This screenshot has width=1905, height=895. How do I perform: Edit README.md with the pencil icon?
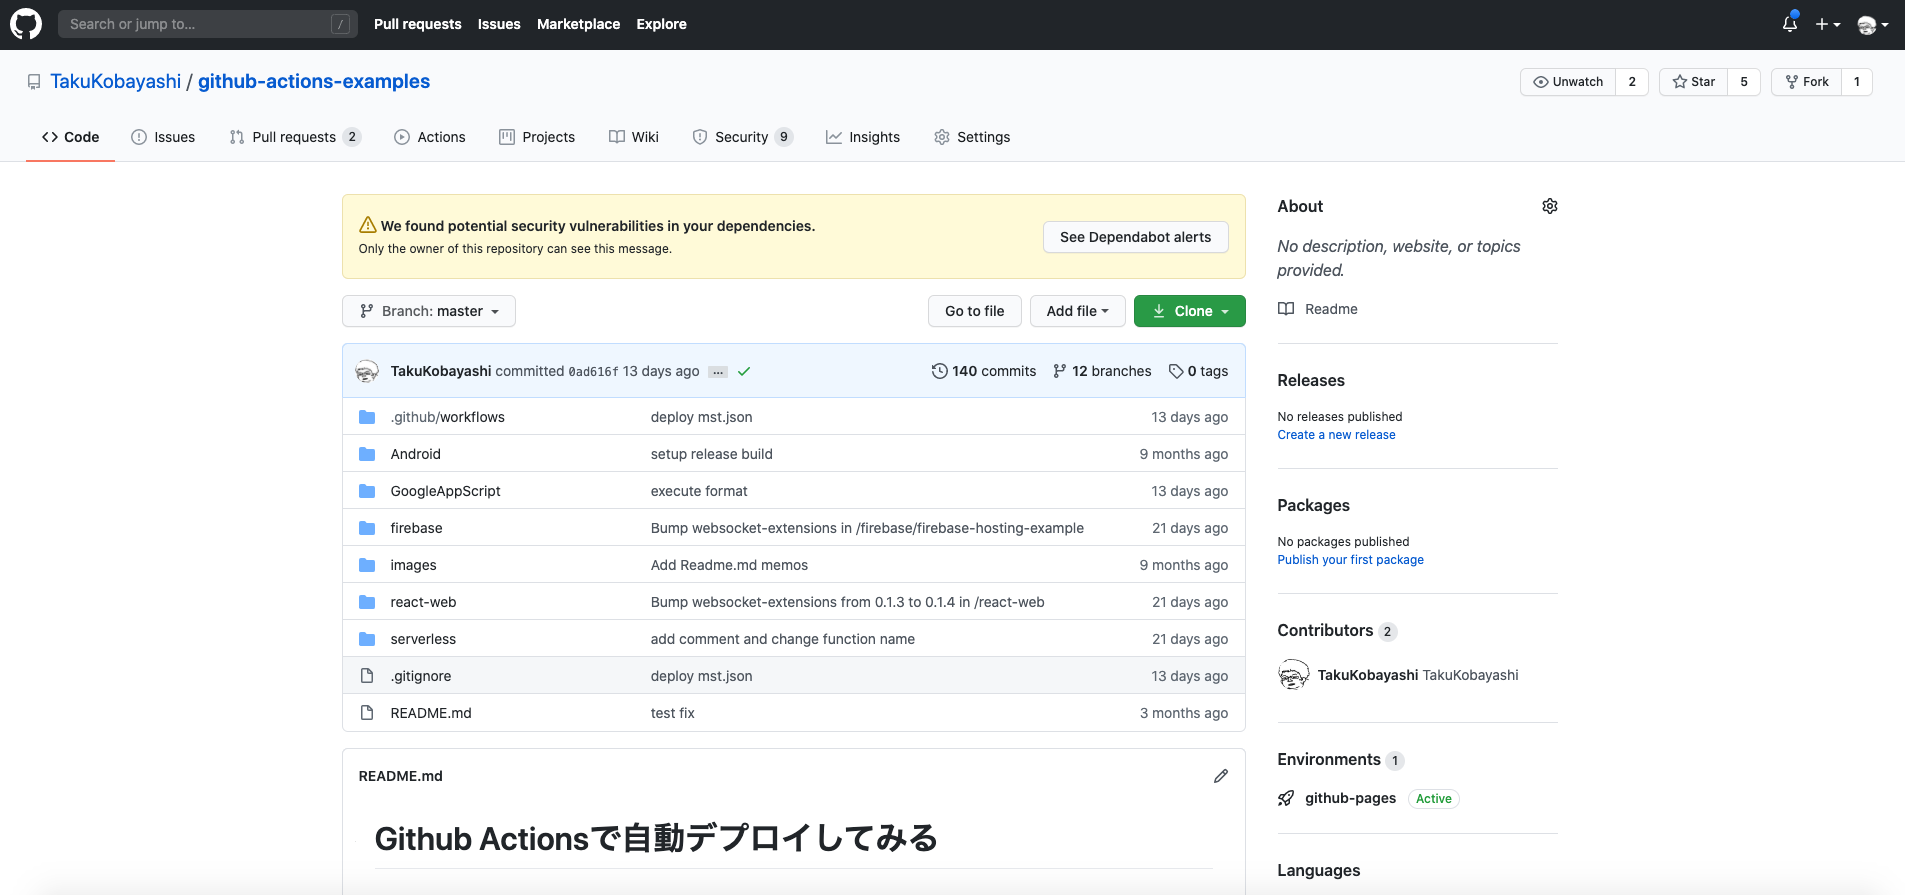coord(1221,776)
